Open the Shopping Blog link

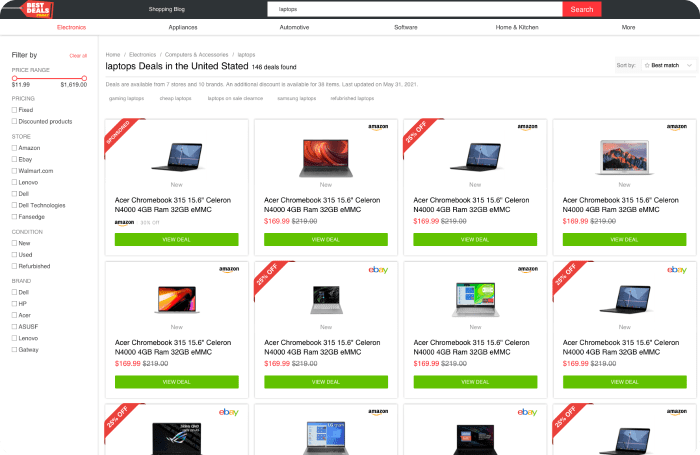[167, 9]
